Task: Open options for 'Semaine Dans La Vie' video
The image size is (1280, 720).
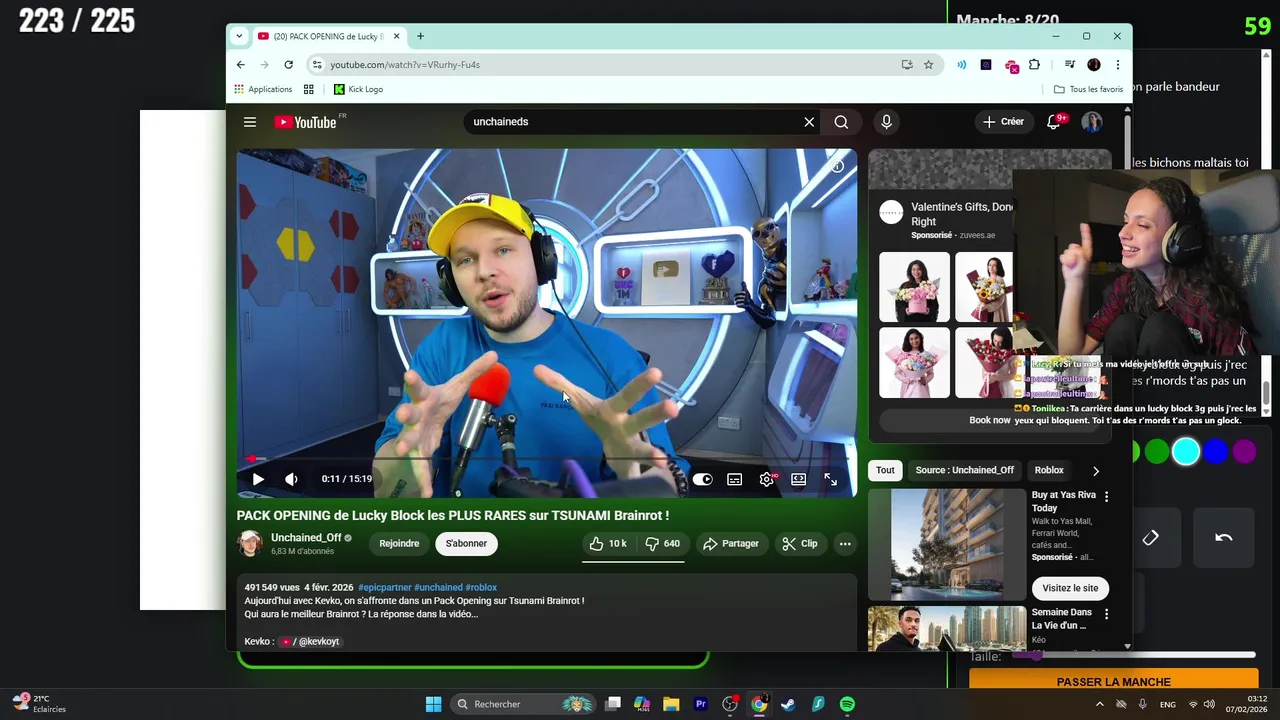Action: [1106, 613]
